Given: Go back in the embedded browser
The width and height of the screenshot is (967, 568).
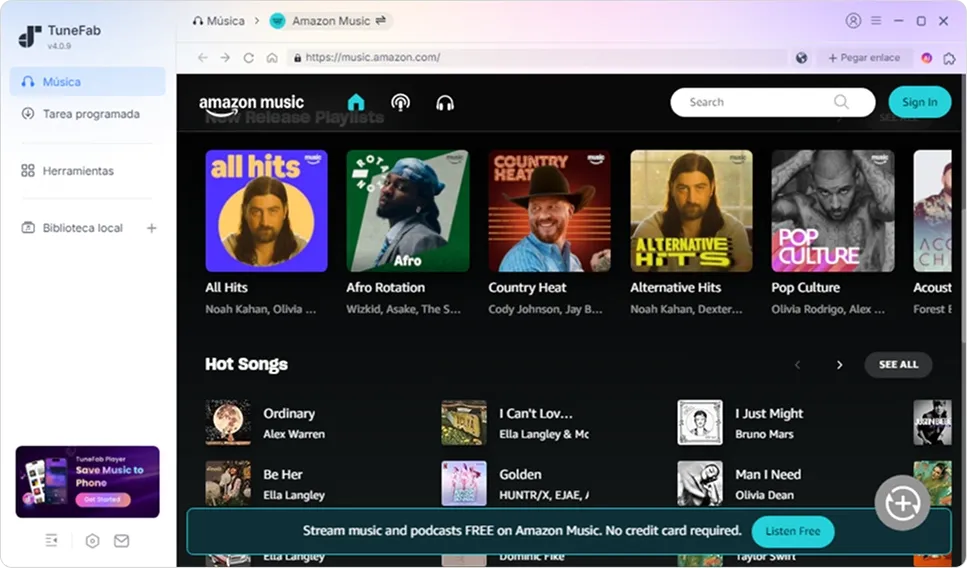Looking at the screenshot, I should tap(202, 57).
